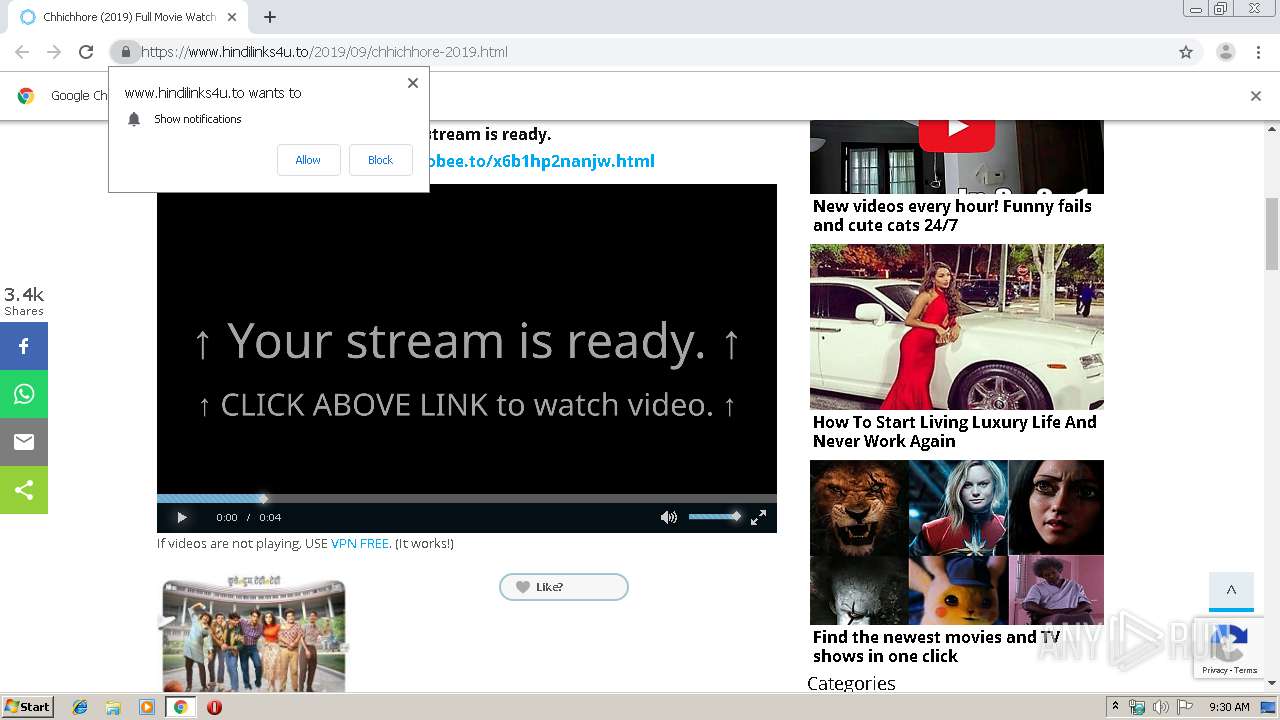Viewport: 1280px width, 720px height.
Task: Open the x6b1hp2nanjw.html stream link
Action: [542, 161]
